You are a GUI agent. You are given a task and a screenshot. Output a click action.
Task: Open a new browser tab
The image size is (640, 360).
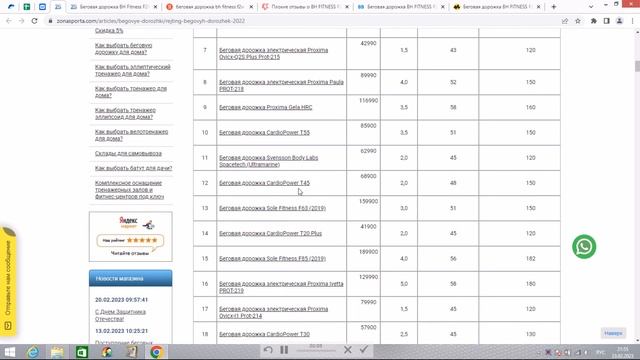pyautogui.click(x=553, y=7)
